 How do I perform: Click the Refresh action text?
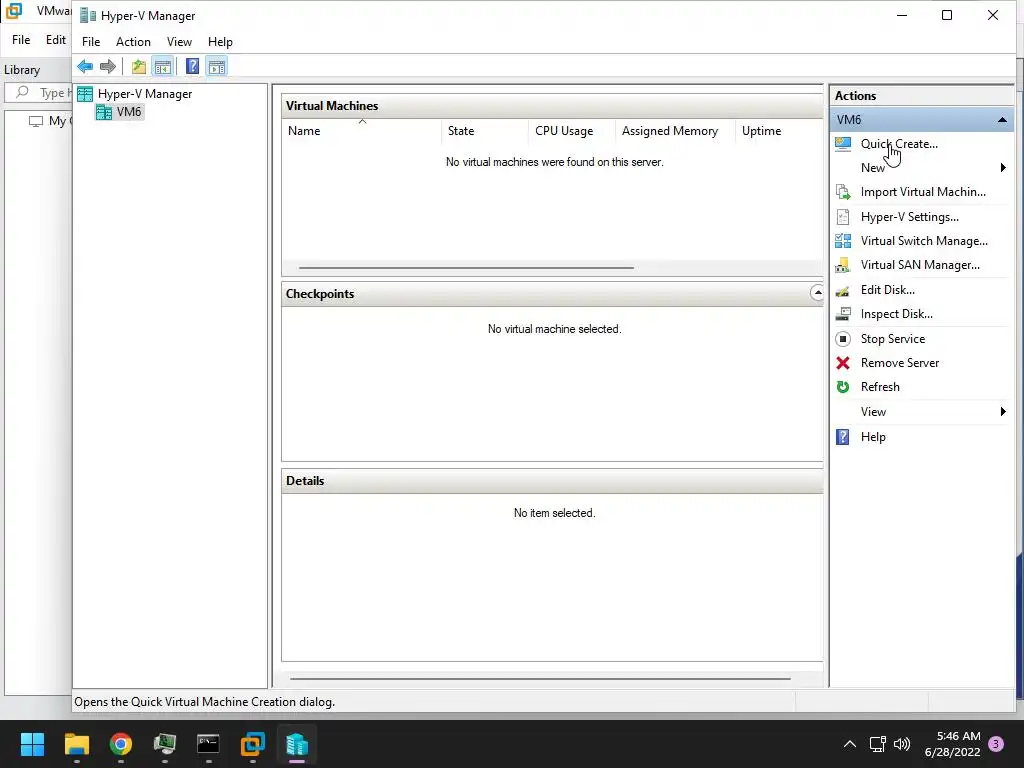pyautogui.click(x=880, y=387)
